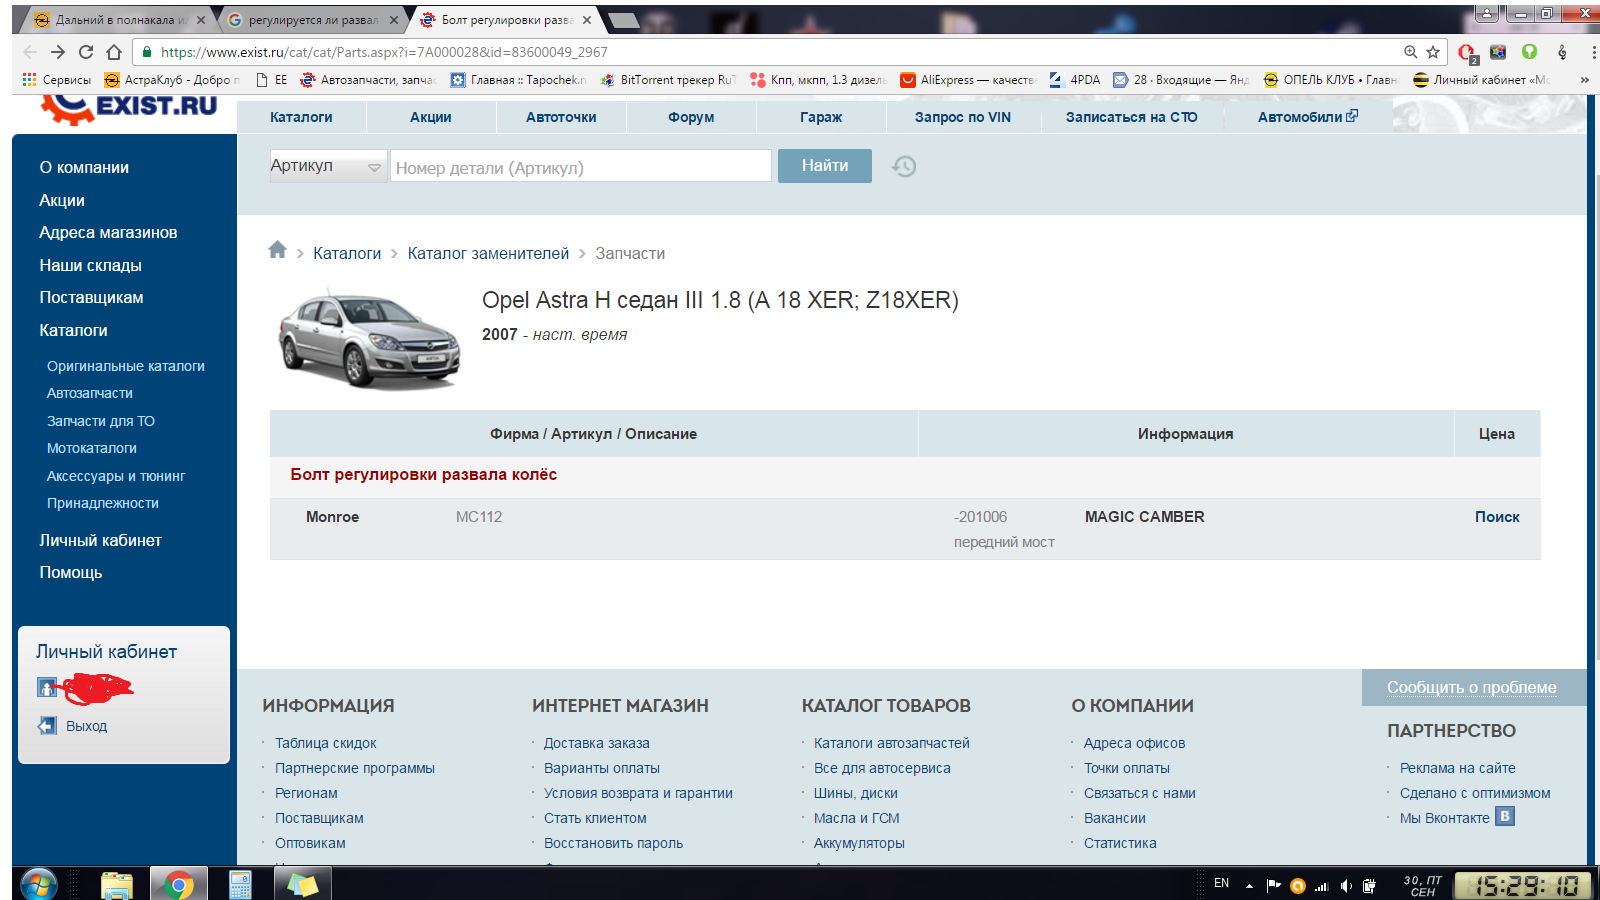Click Сообщить о проблеме button

coord(1472,687)
